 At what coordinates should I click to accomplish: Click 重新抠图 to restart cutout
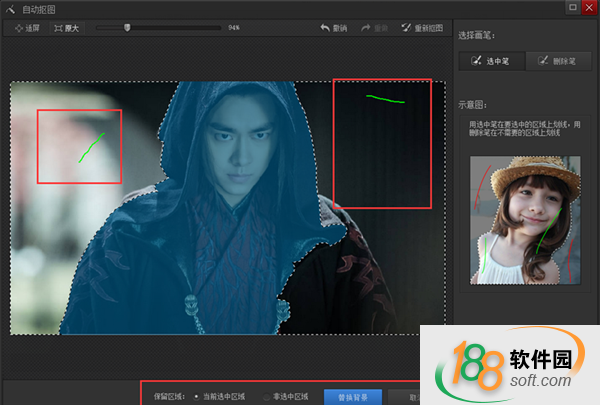click(422, 28)
